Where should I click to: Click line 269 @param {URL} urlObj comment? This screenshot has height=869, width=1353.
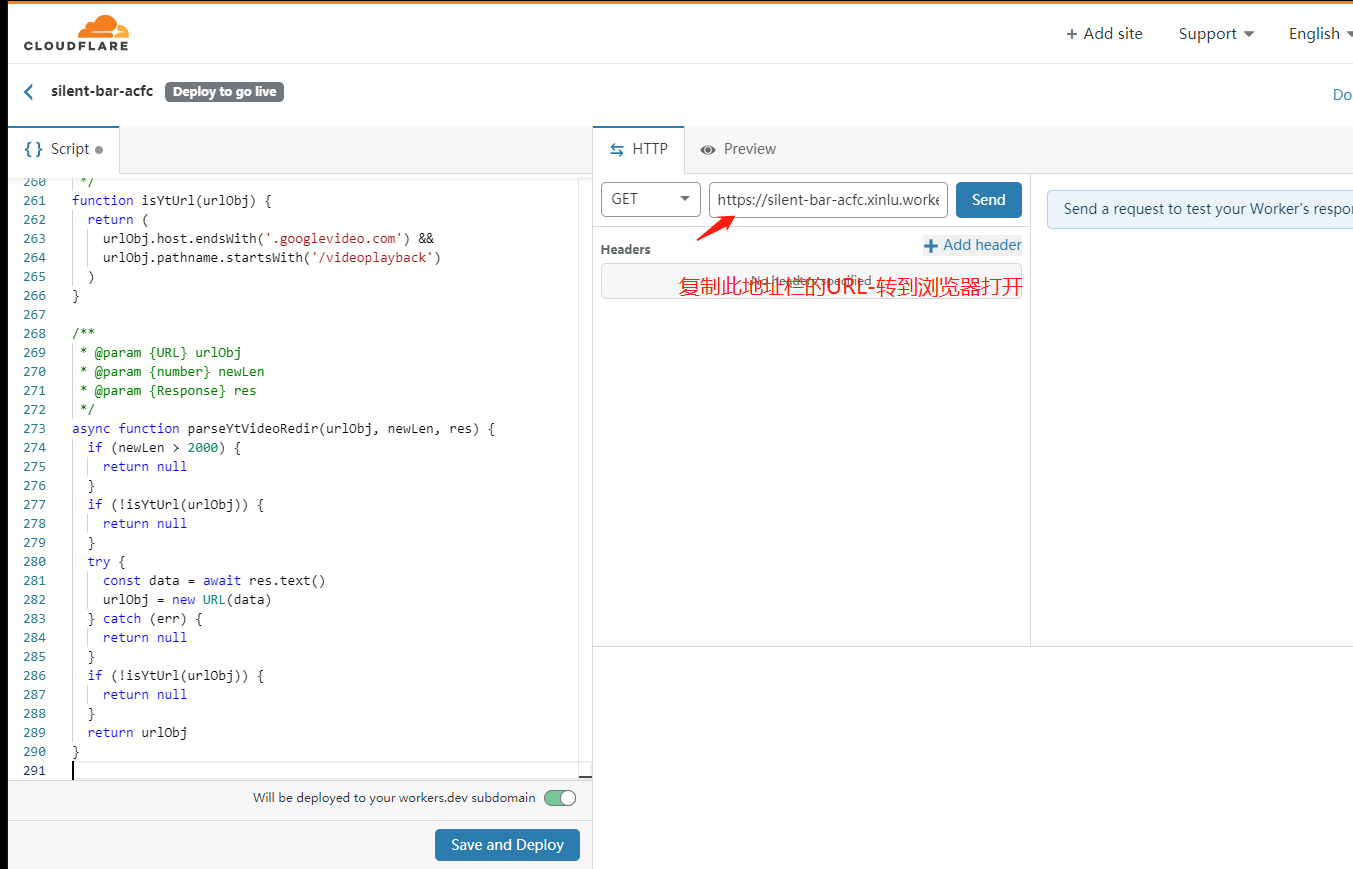click(x=160, y=352)
